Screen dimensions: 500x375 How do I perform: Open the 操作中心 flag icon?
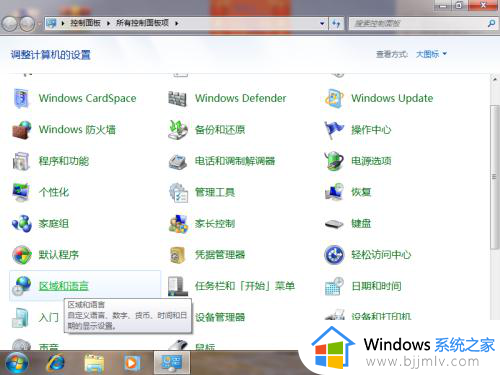tap(334, 130)
